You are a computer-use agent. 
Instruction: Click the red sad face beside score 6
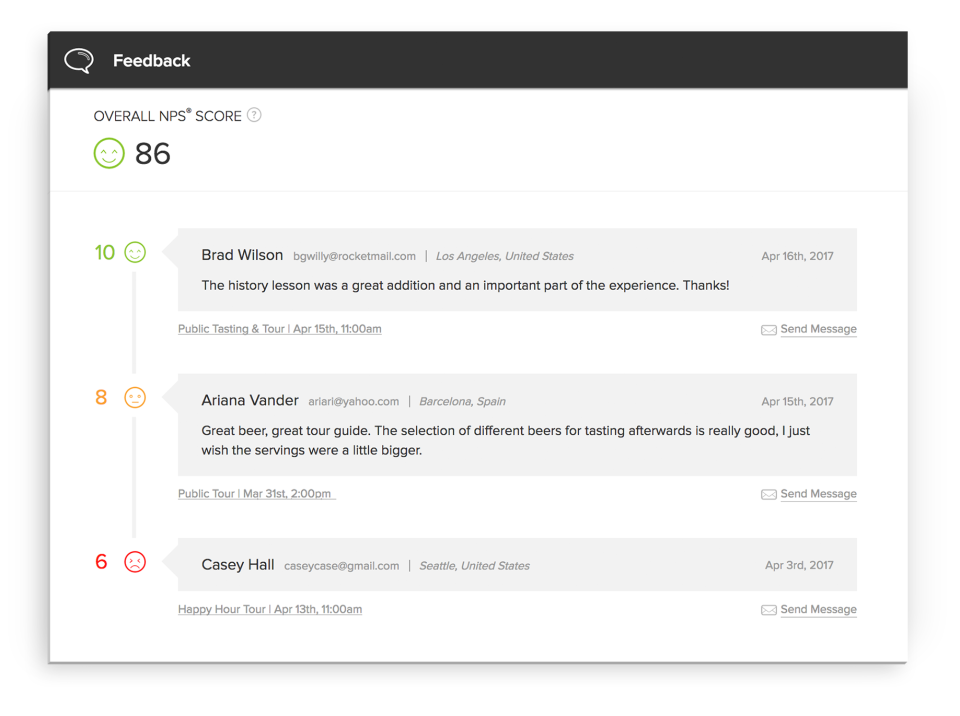tap(135, 562)
